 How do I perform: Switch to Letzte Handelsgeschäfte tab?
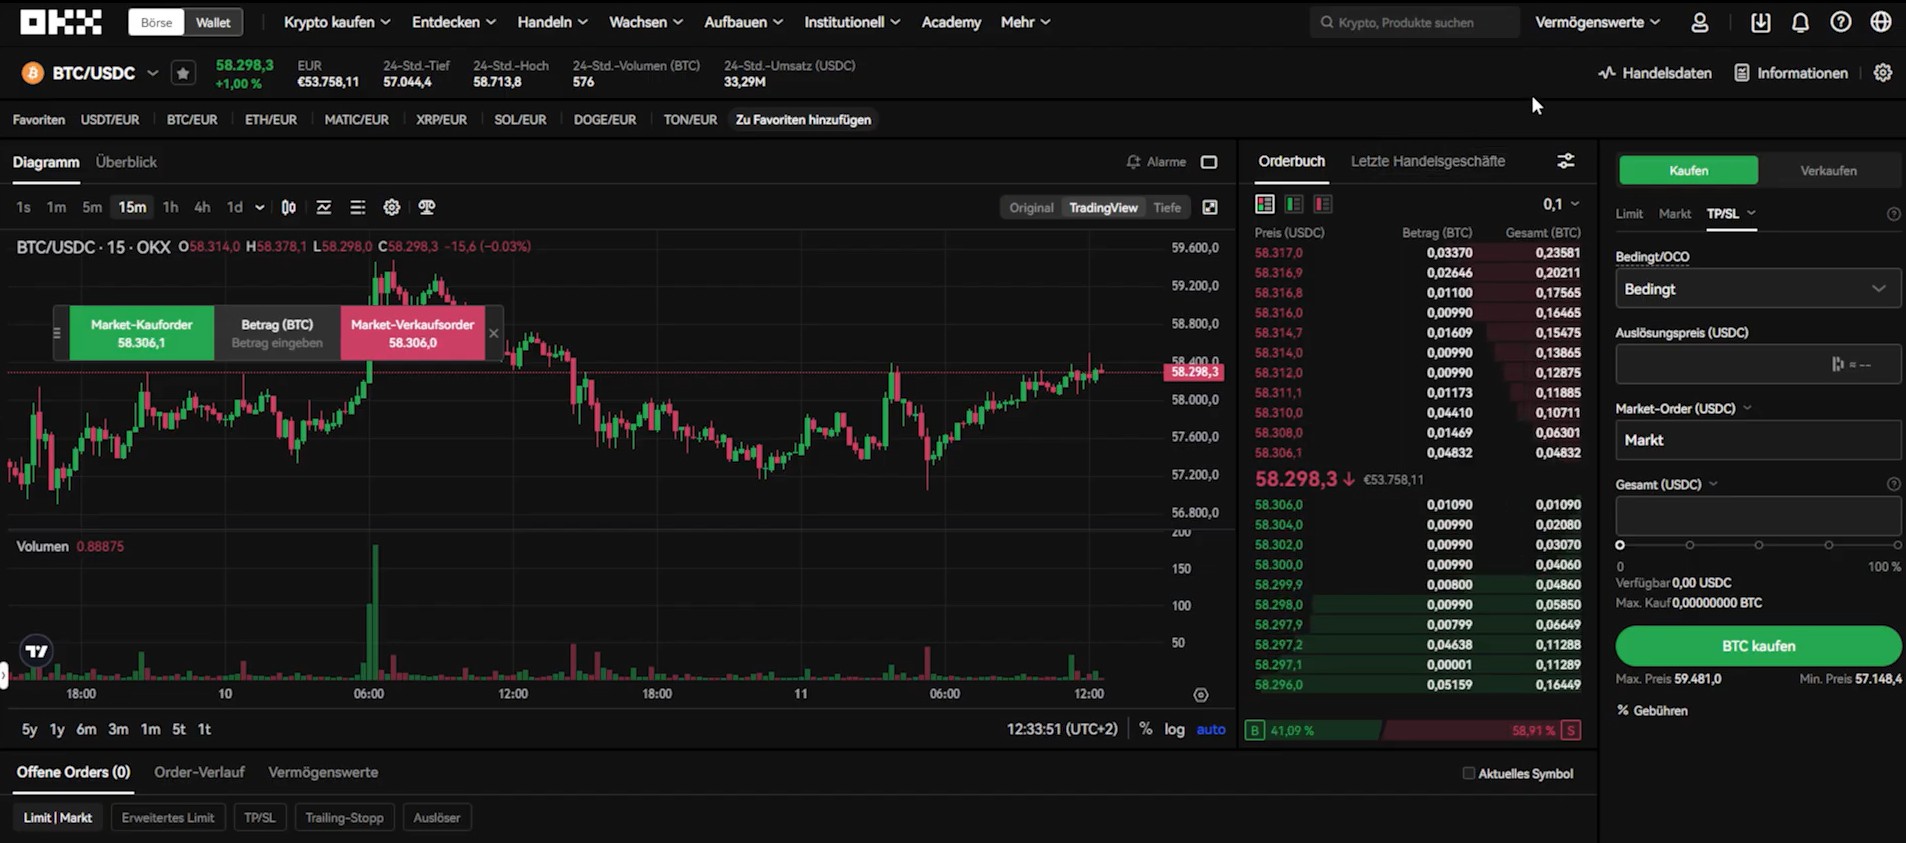click(1427, 161)
